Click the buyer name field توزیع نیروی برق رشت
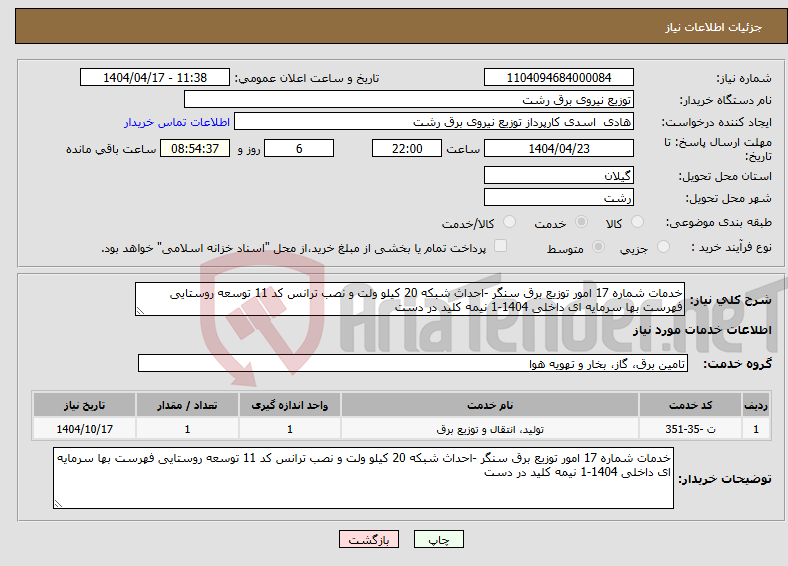 point(409,100)
